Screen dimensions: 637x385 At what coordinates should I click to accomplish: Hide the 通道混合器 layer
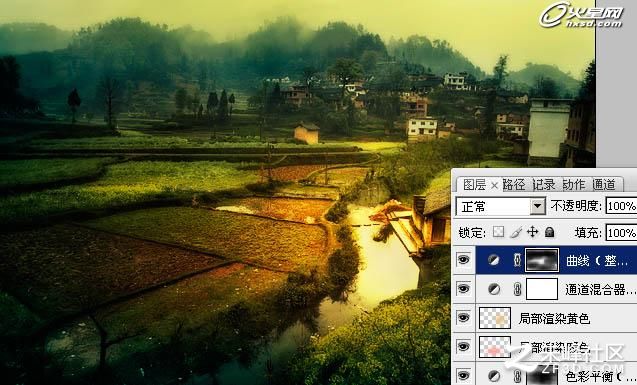coord(464,289)
